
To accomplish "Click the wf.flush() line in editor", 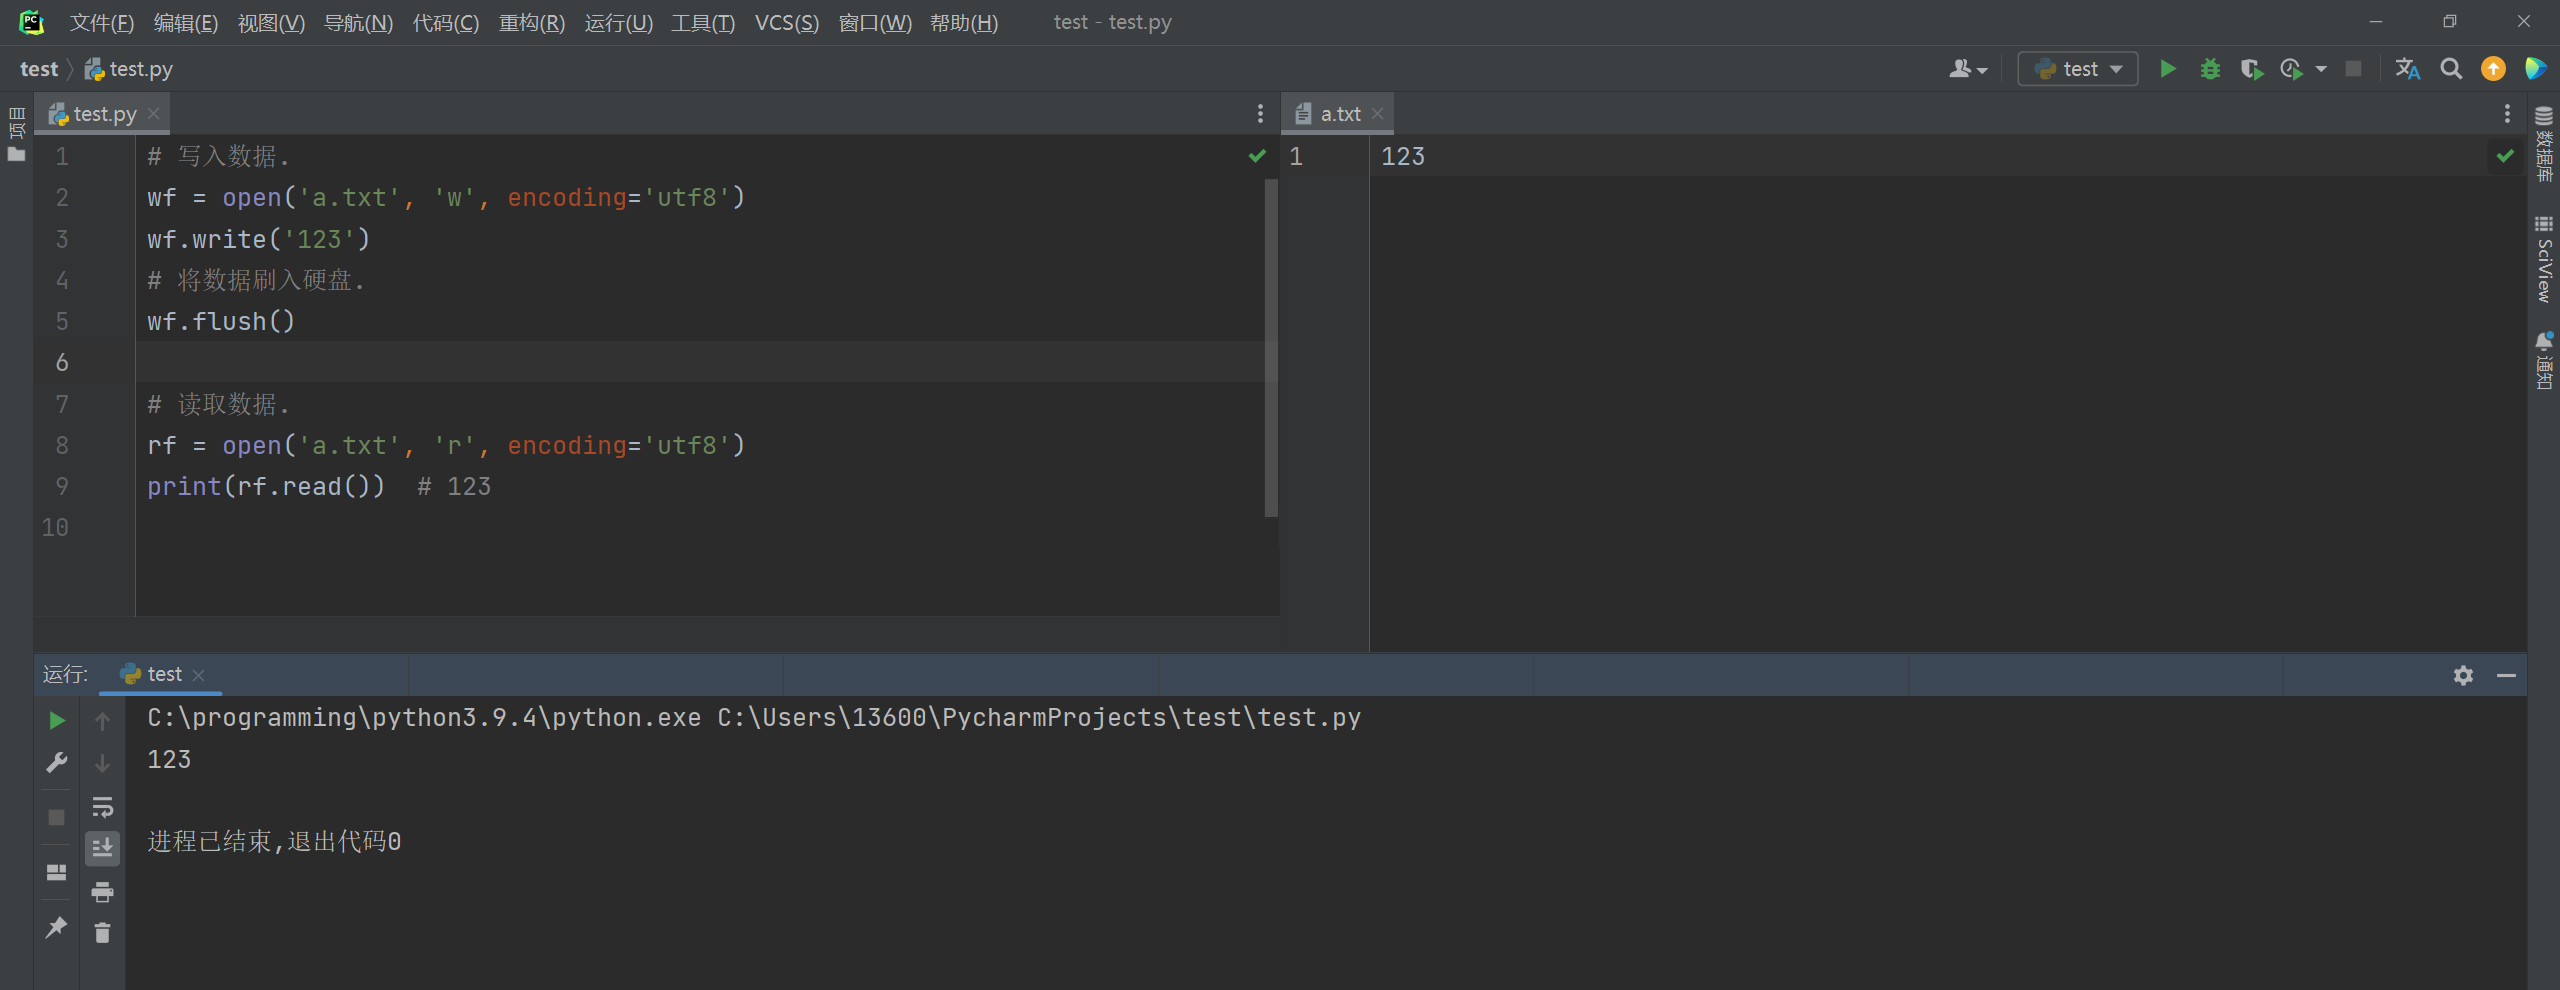I will click(x=221, y=321).
